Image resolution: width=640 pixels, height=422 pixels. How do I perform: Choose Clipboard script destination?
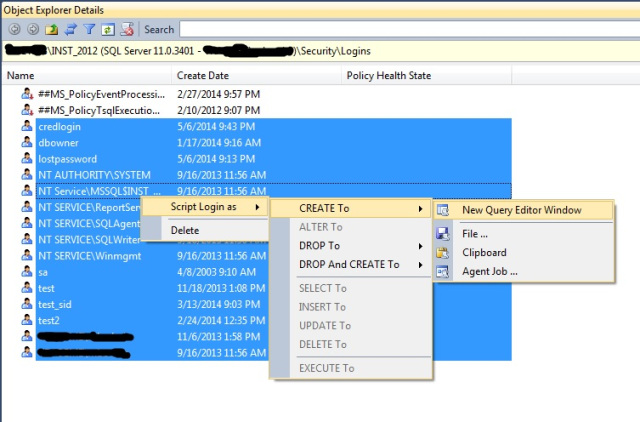(524, 253)
